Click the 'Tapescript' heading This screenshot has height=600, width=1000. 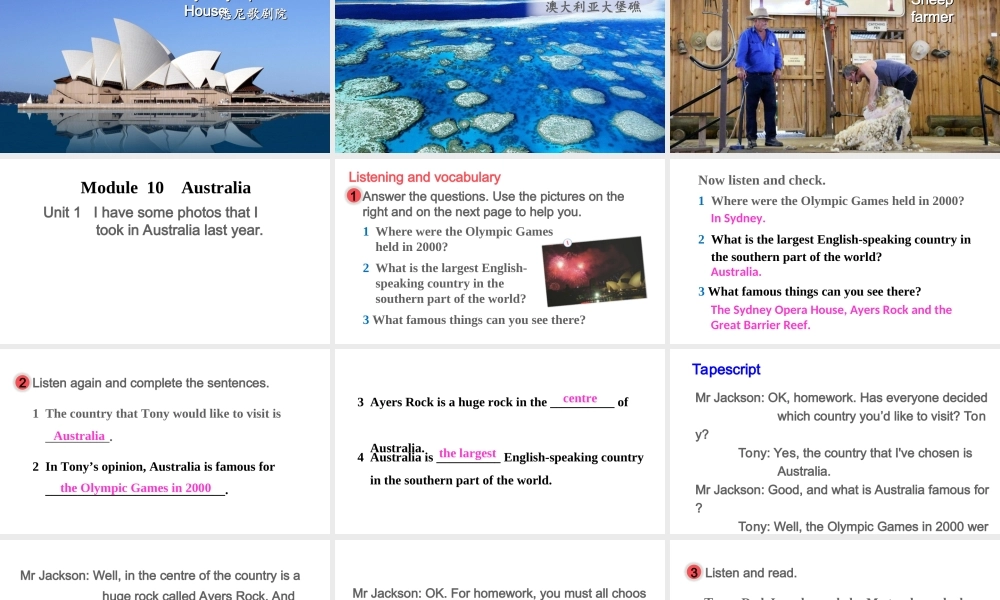(x=726, y=370)
